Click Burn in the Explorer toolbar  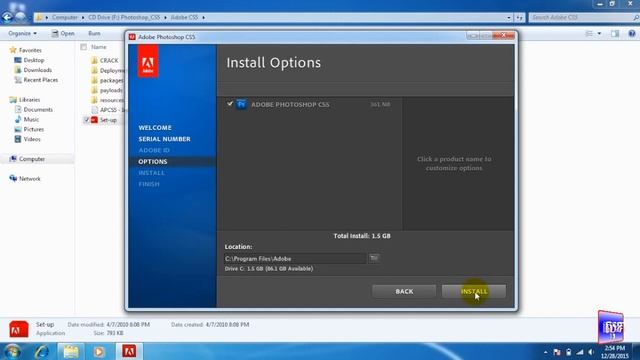94,33
